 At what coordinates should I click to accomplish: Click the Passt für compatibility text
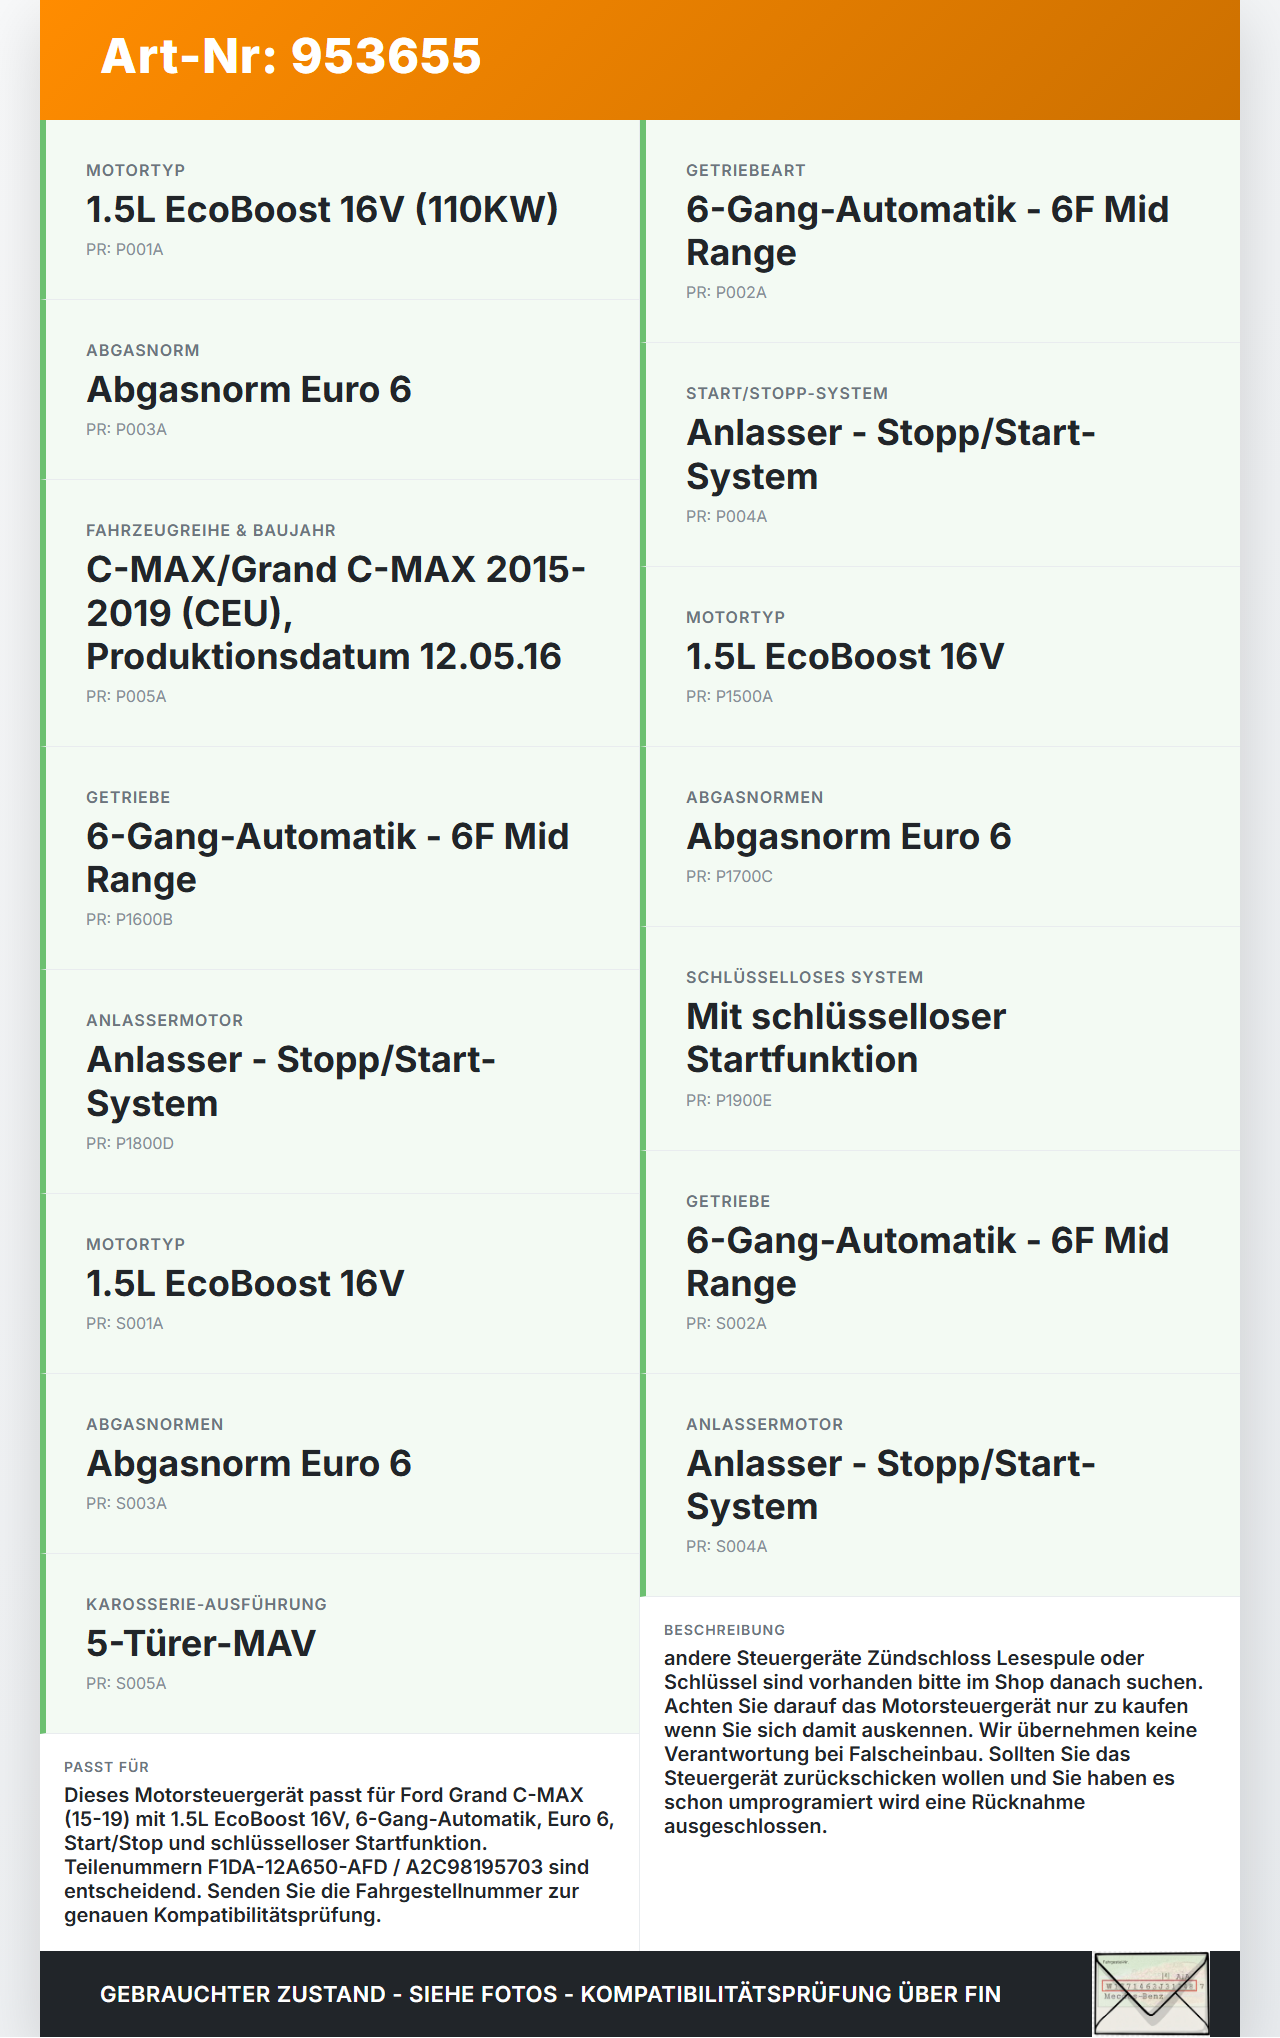coord(339,1854)
